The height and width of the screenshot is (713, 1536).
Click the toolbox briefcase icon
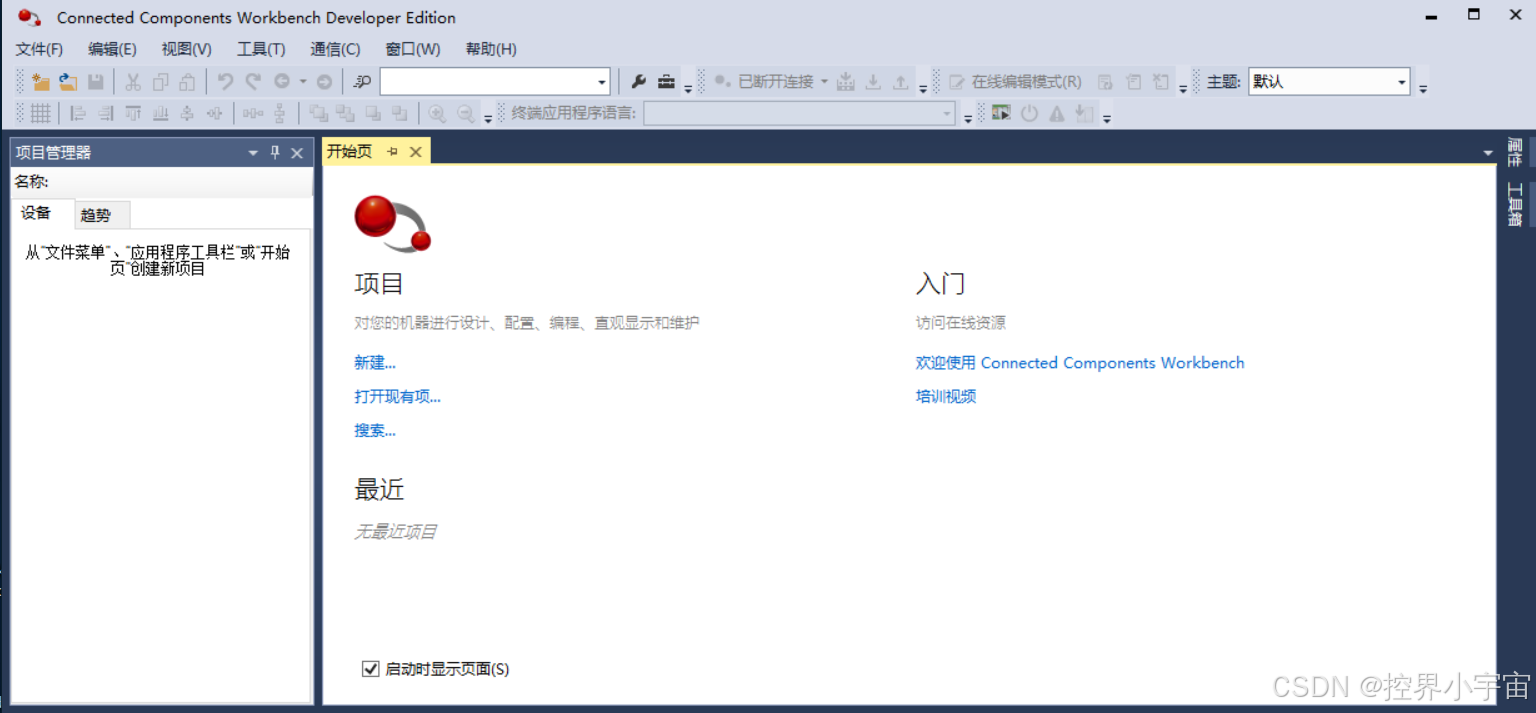point(666,82)
